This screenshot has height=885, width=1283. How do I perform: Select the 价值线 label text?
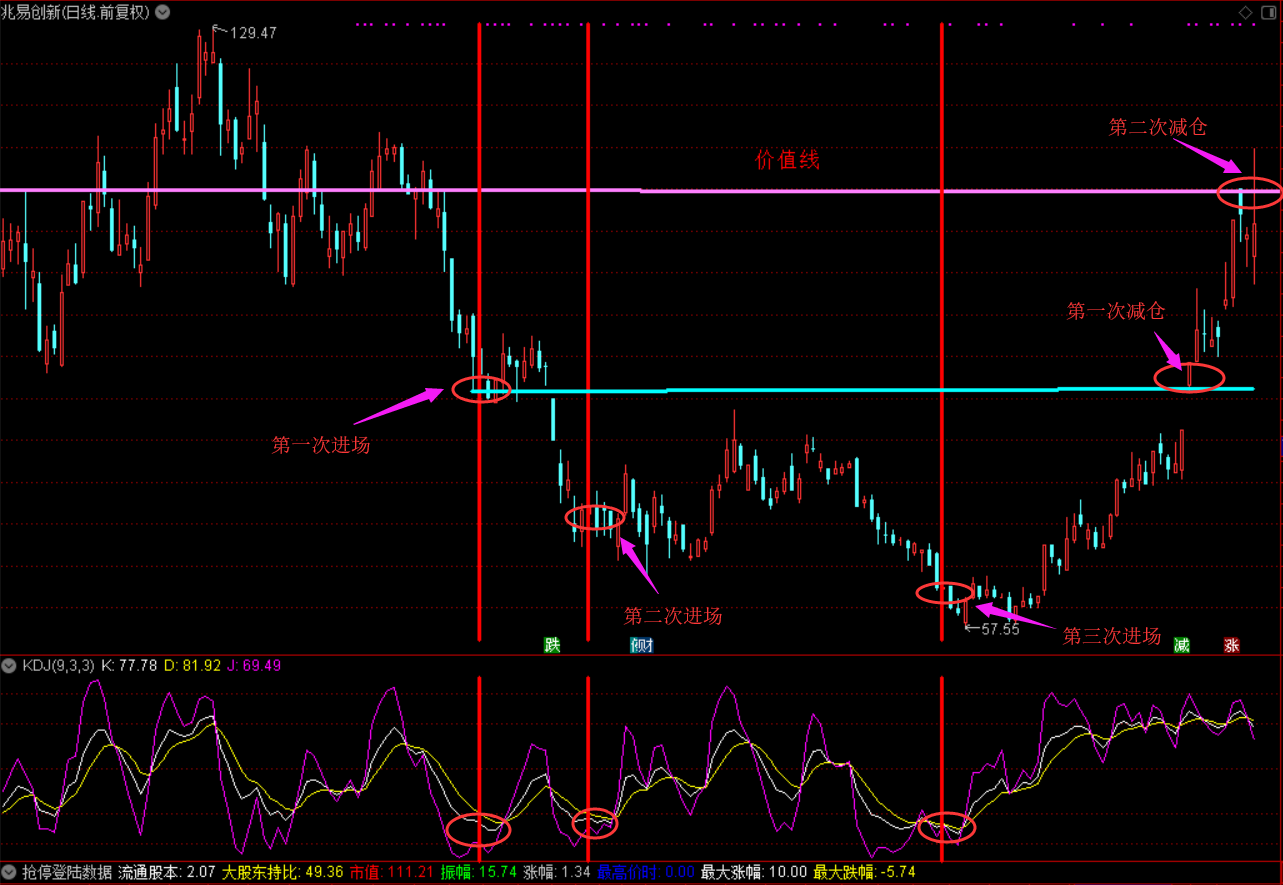787,160
